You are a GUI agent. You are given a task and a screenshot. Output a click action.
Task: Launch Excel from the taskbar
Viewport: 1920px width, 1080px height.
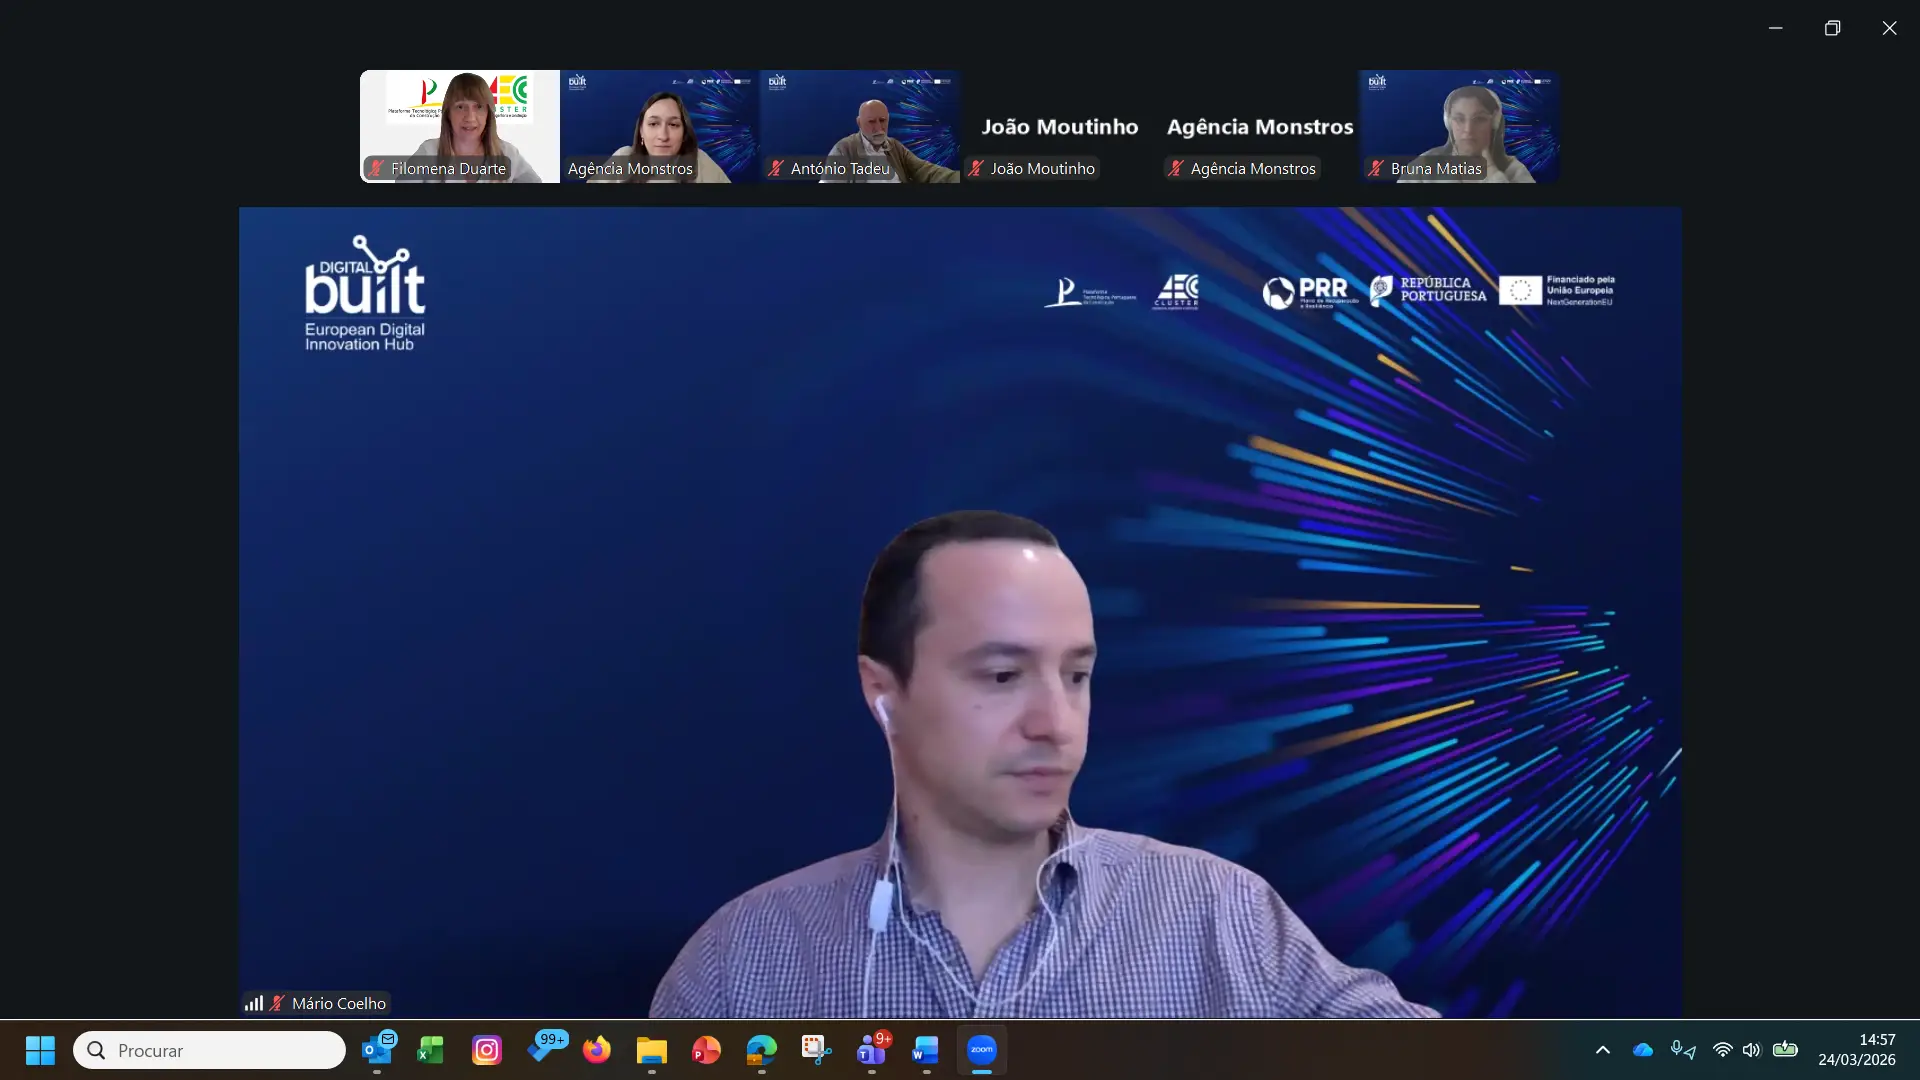pyautogui.click(x=431, y=1050)
